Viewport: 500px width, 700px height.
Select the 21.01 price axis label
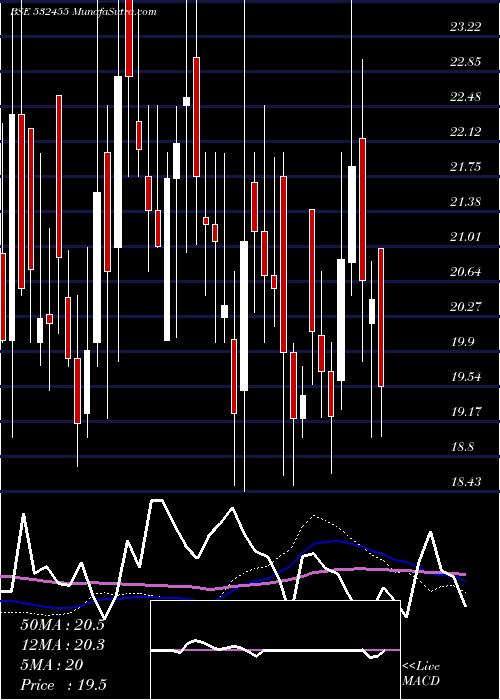[466, 236]
